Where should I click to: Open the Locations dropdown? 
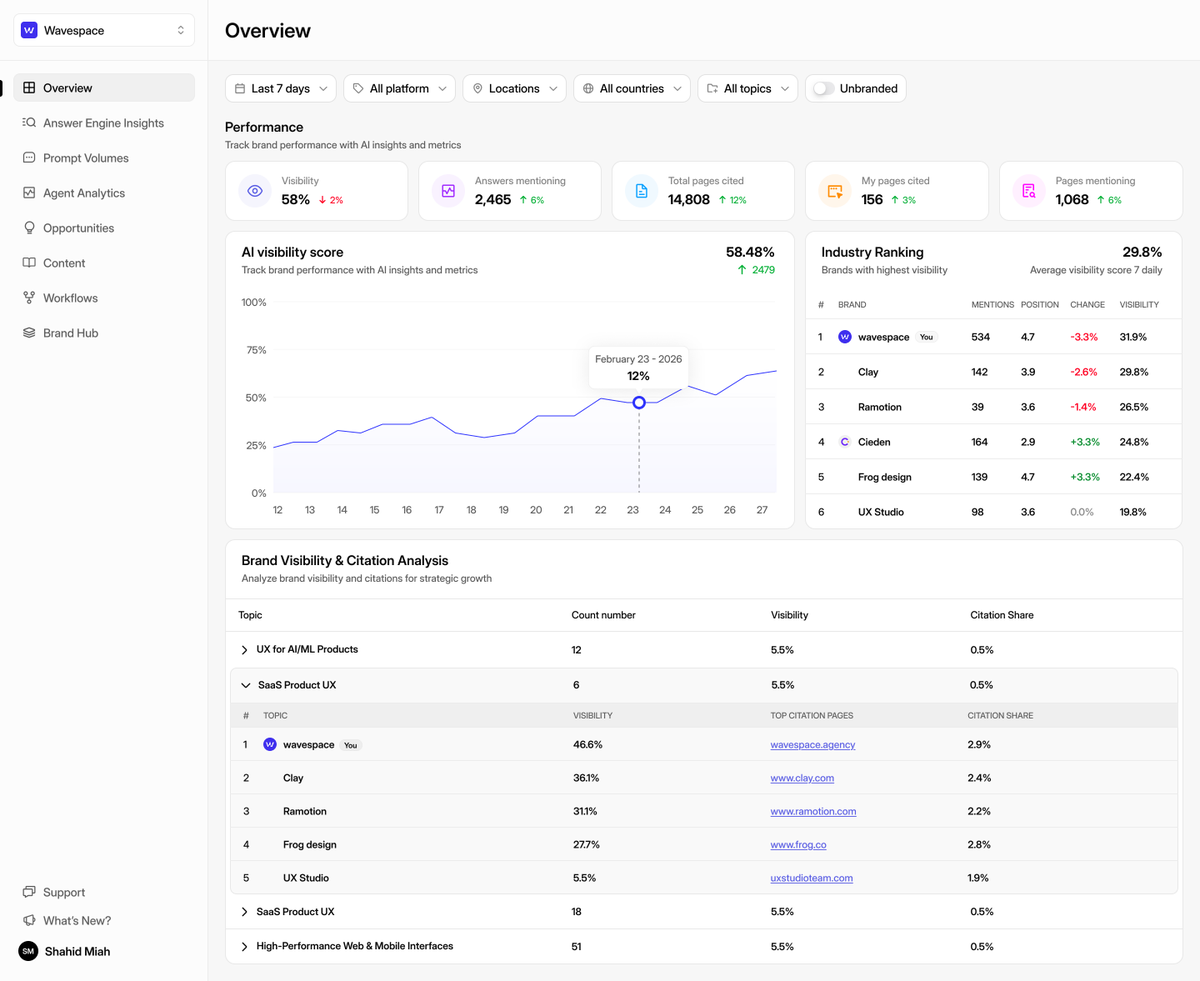coord(514,89)
